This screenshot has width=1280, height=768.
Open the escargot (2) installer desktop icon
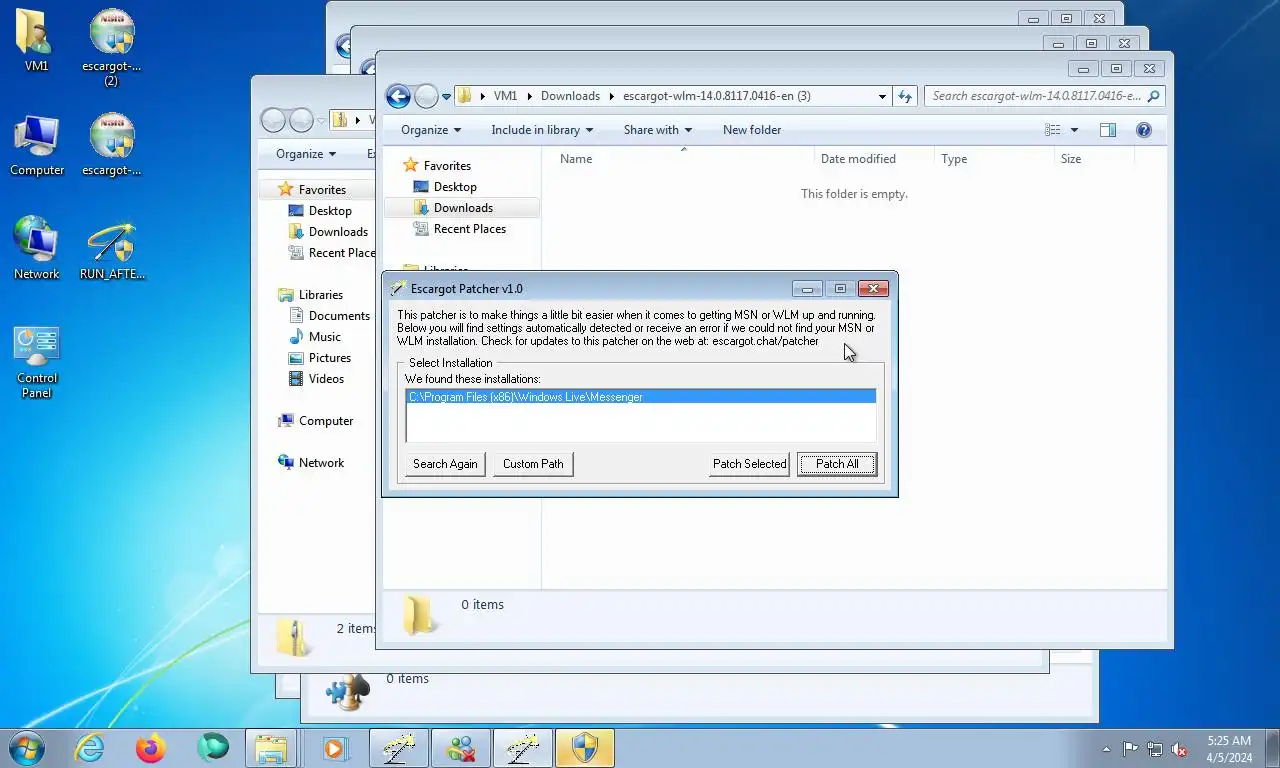click(x=111, y=48)
